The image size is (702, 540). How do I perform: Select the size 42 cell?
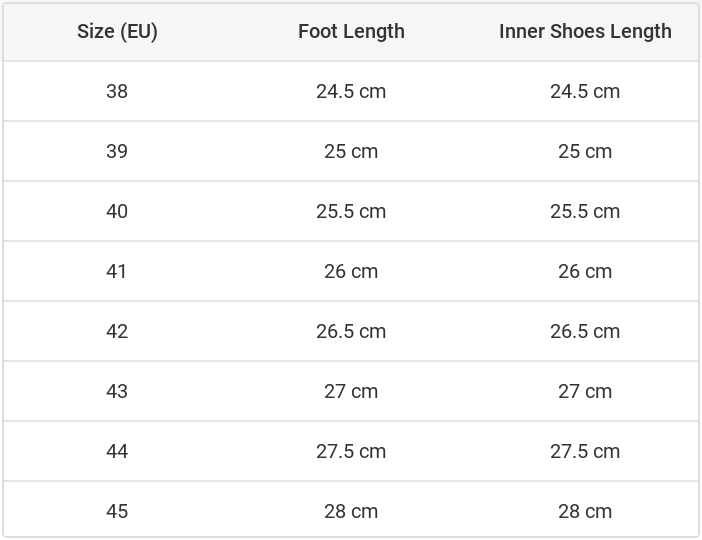pos(117,331)
